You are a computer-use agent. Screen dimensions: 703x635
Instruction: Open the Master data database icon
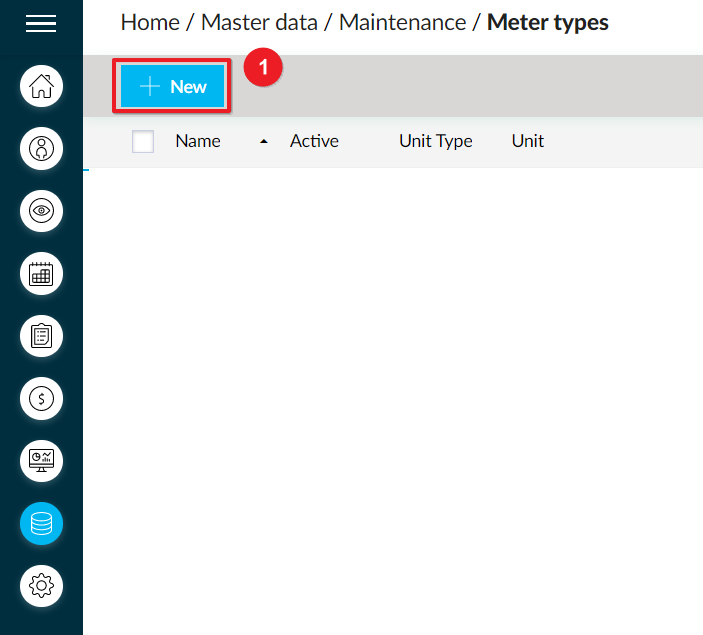(41, 523)
